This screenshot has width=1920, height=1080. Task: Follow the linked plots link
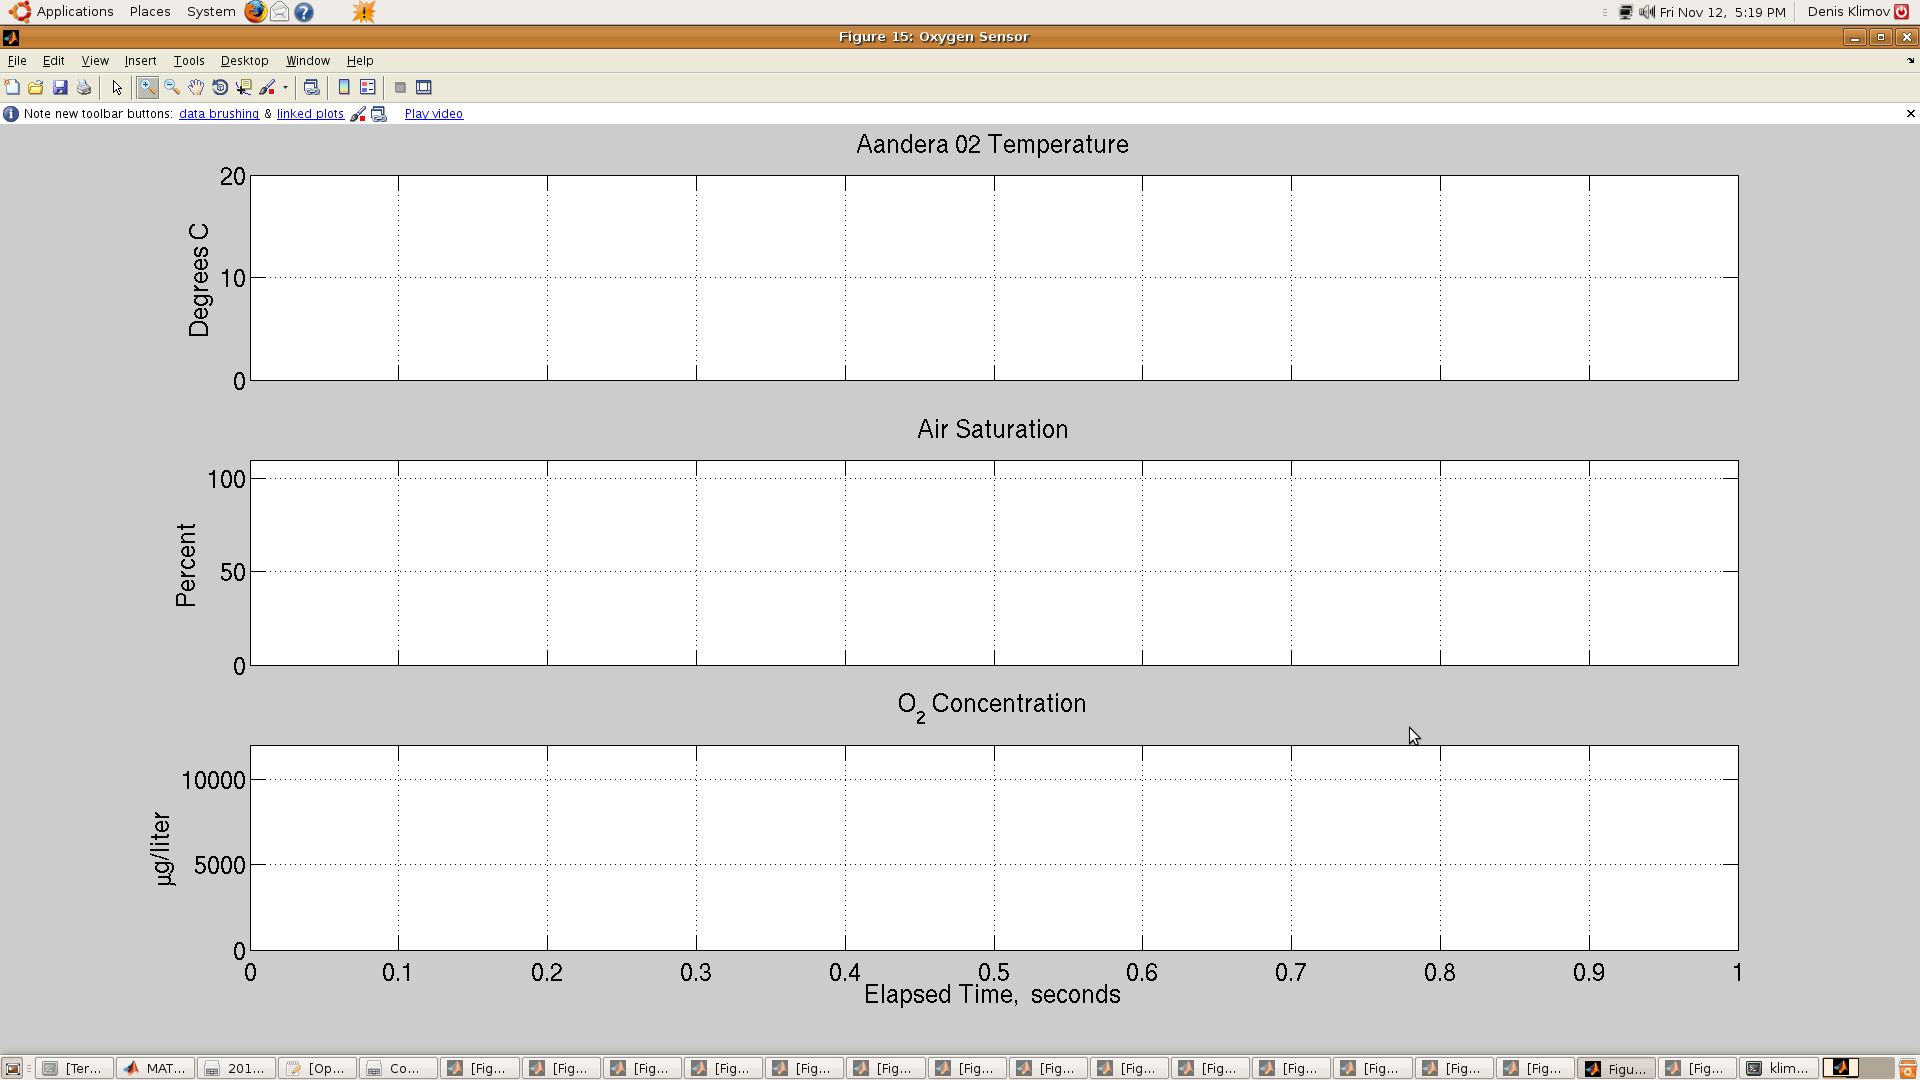click(x=310, y=114)
